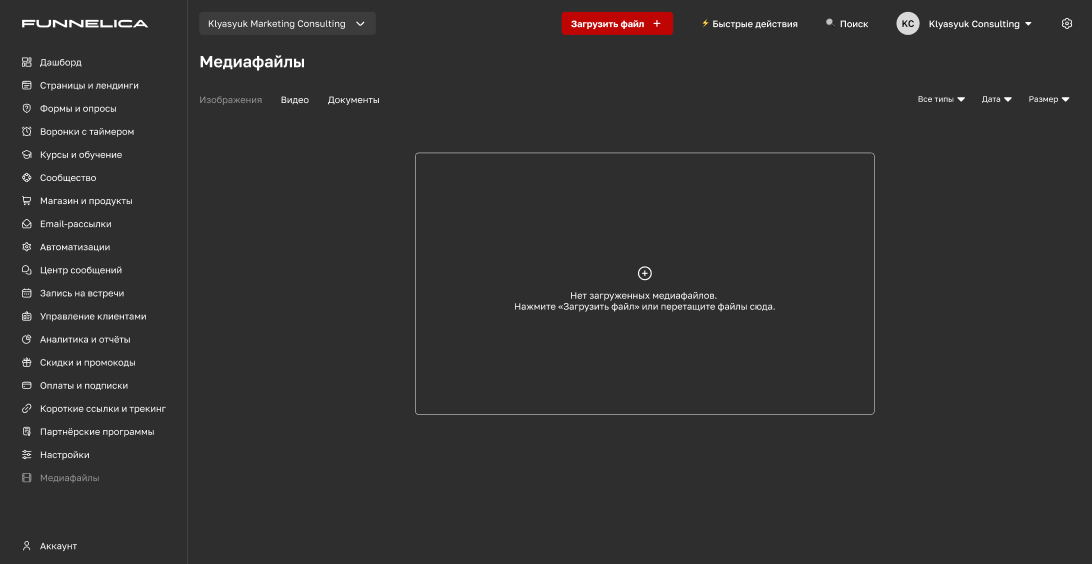Click the Оплаты и подписки card icon
The image size is (1092, 564).
coord(26,386)
